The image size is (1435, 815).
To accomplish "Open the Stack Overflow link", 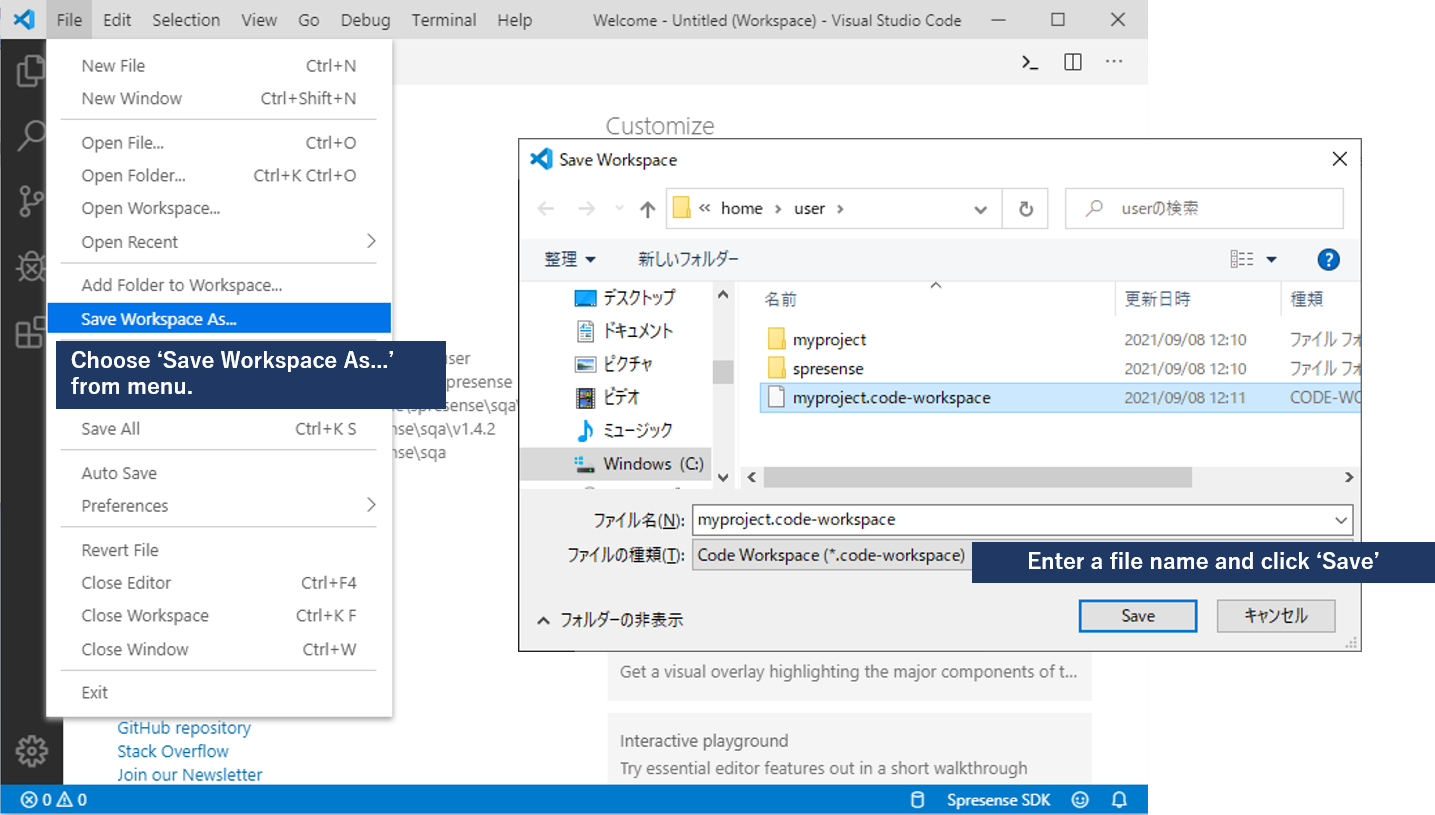I will (x=172, y=750).
